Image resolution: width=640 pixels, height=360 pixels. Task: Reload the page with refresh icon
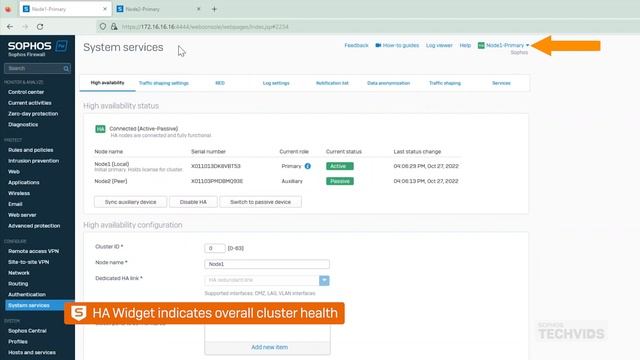click(40, 27)
